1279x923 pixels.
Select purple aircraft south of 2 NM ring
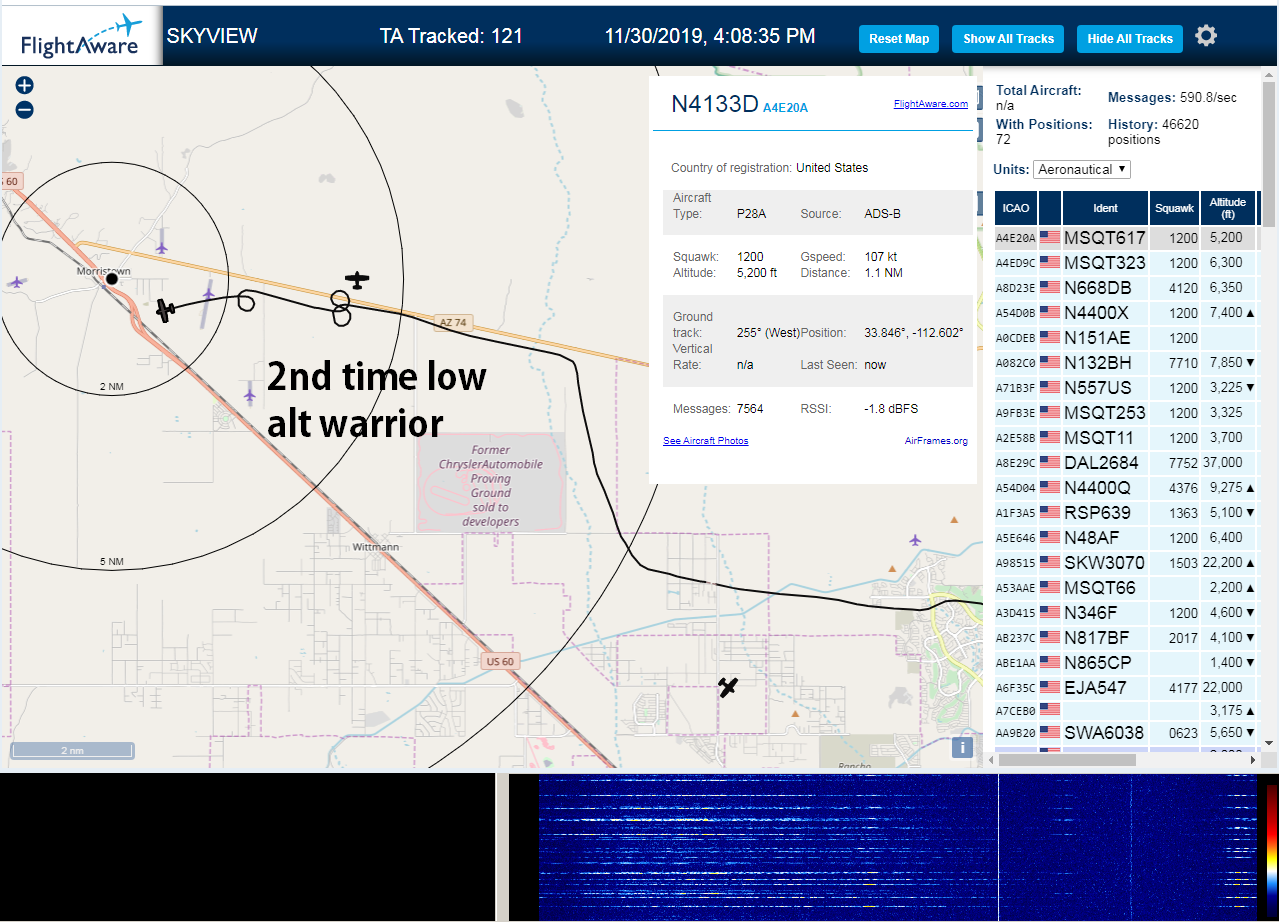250,396
